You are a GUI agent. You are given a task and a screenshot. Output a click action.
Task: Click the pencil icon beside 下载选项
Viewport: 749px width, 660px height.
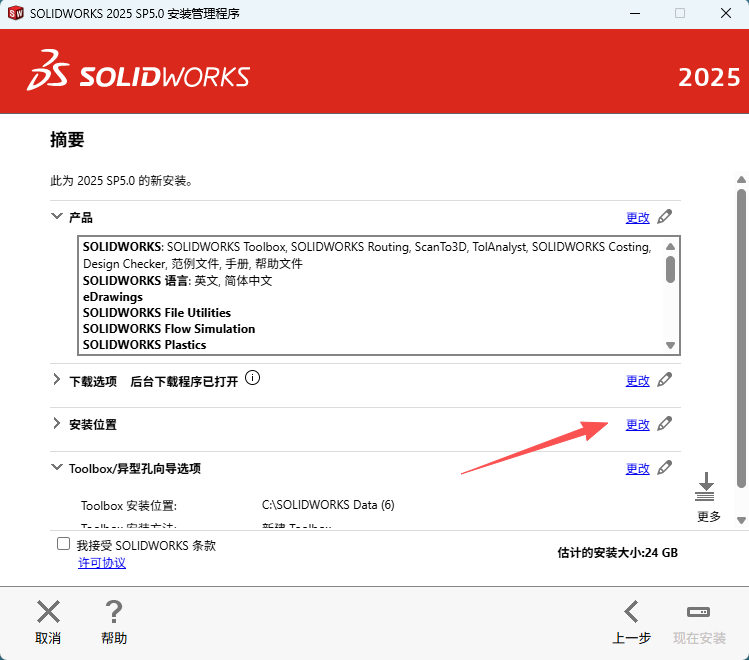click(x=664, y=380)
